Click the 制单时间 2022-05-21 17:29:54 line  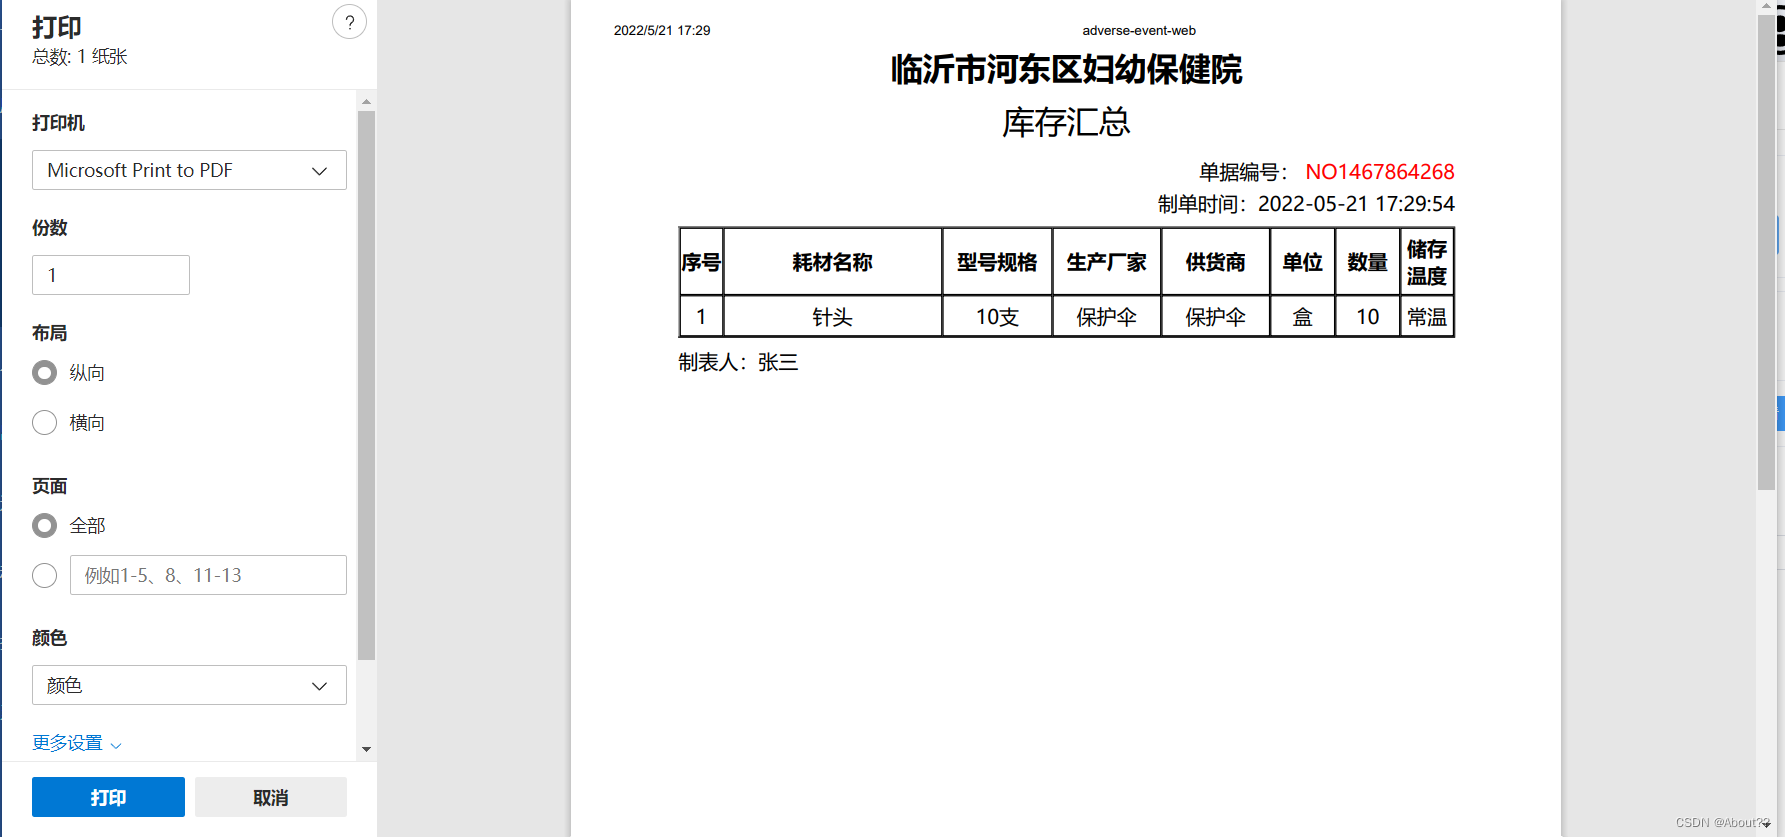coord(1306,204)
